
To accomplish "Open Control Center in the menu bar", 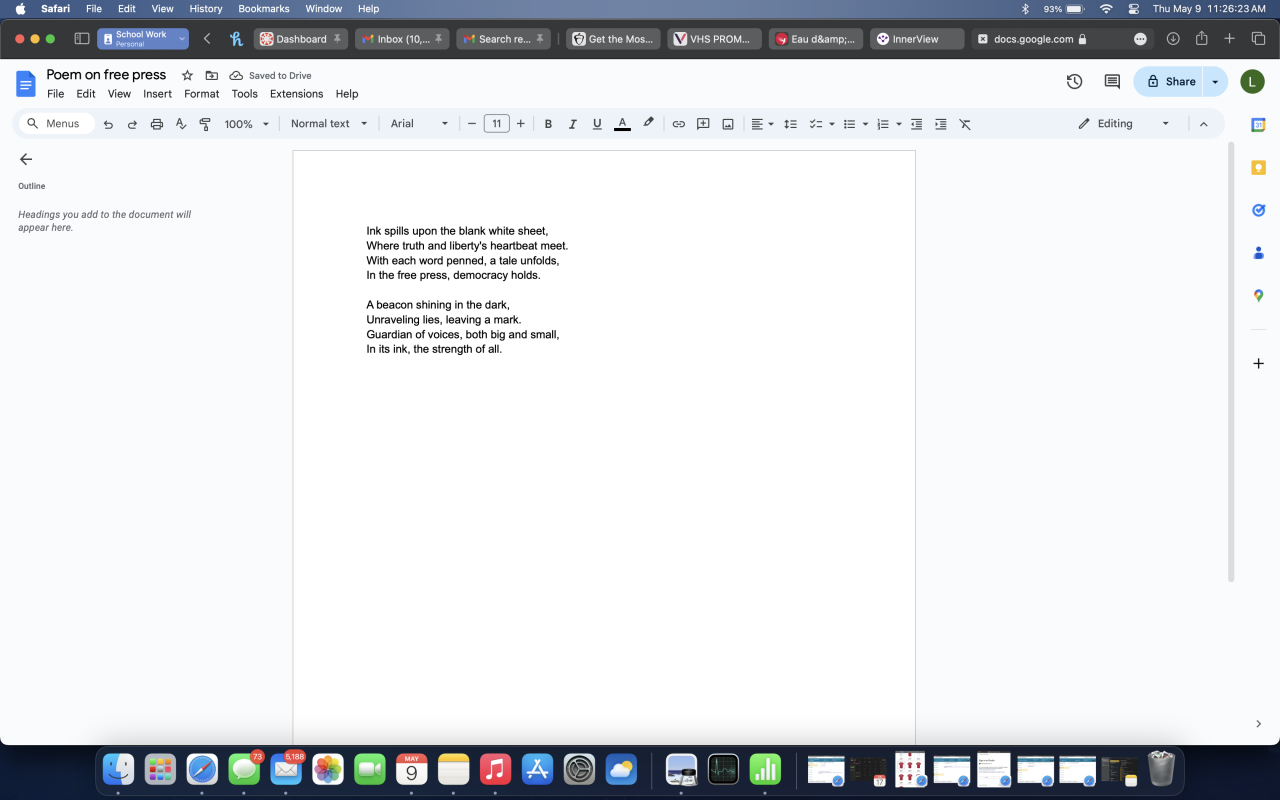I will point(1133,8).
